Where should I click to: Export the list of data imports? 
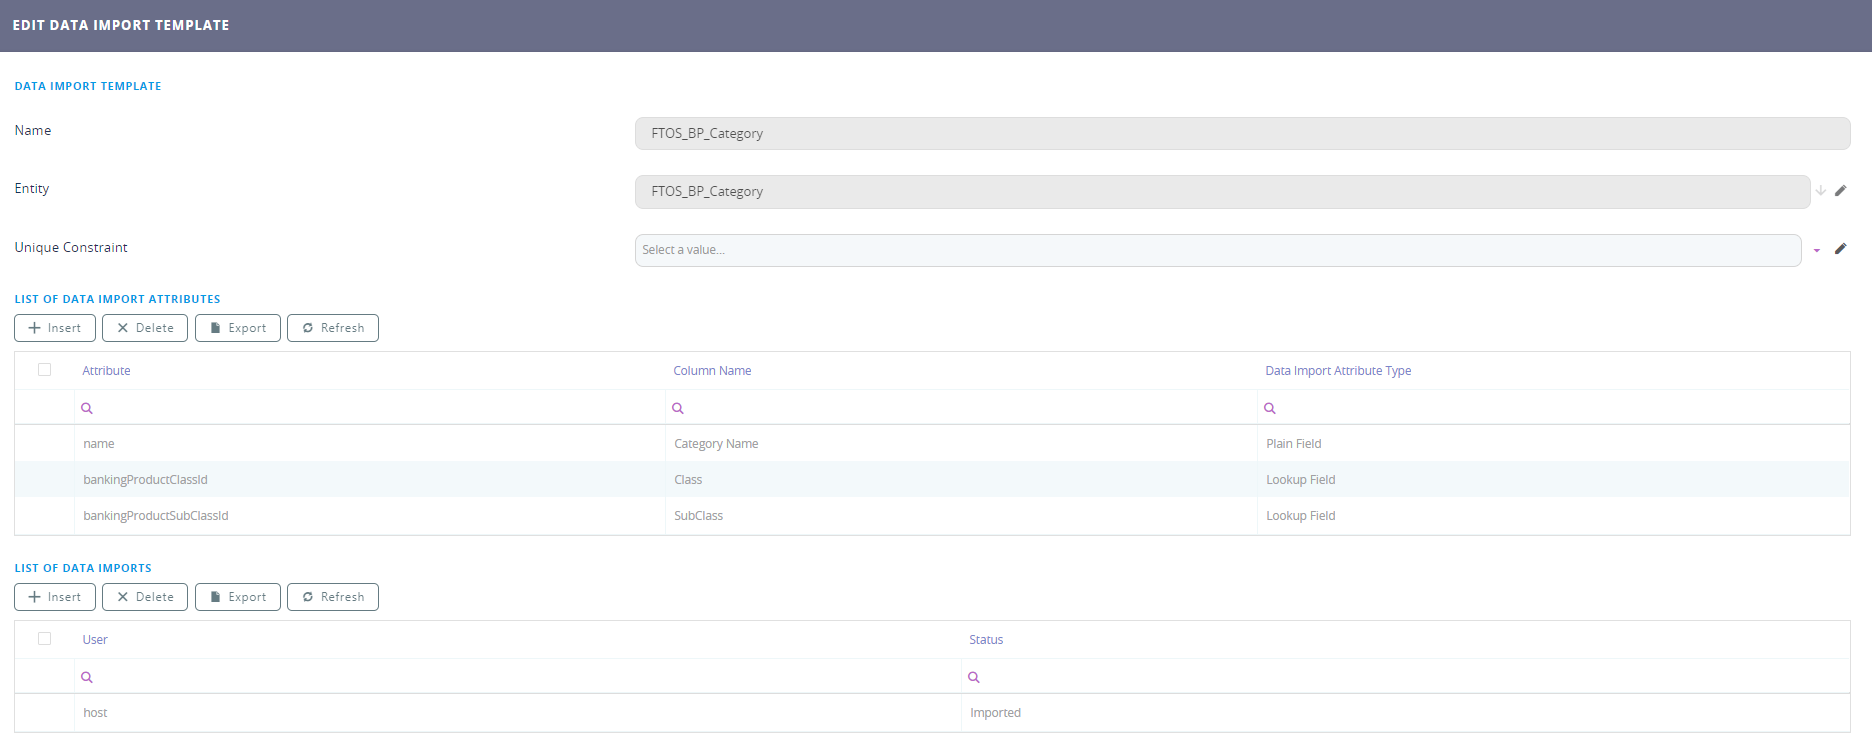238,597
